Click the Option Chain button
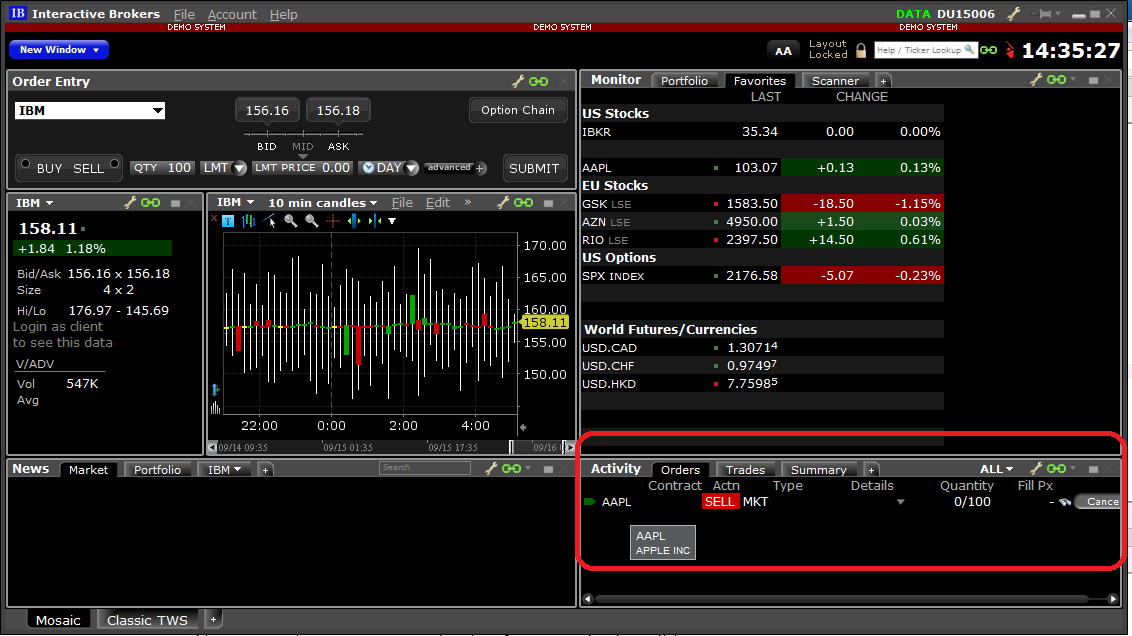1132x636 pixels. [x=518, y=110]
